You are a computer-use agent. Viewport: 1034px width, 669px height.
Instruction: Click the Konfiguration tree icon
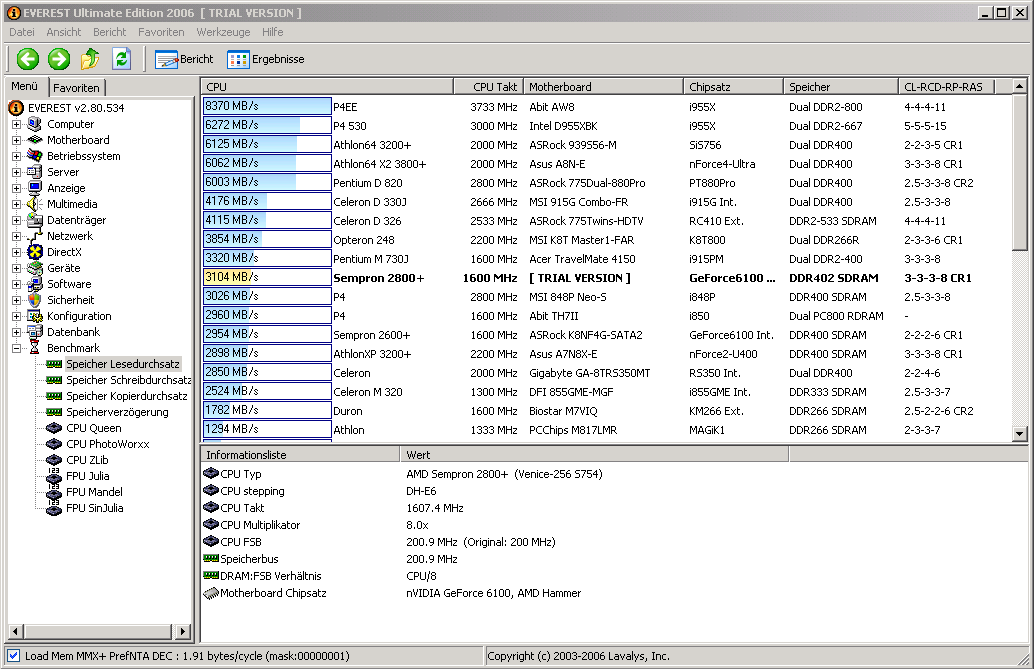click(x=35, y=316)
